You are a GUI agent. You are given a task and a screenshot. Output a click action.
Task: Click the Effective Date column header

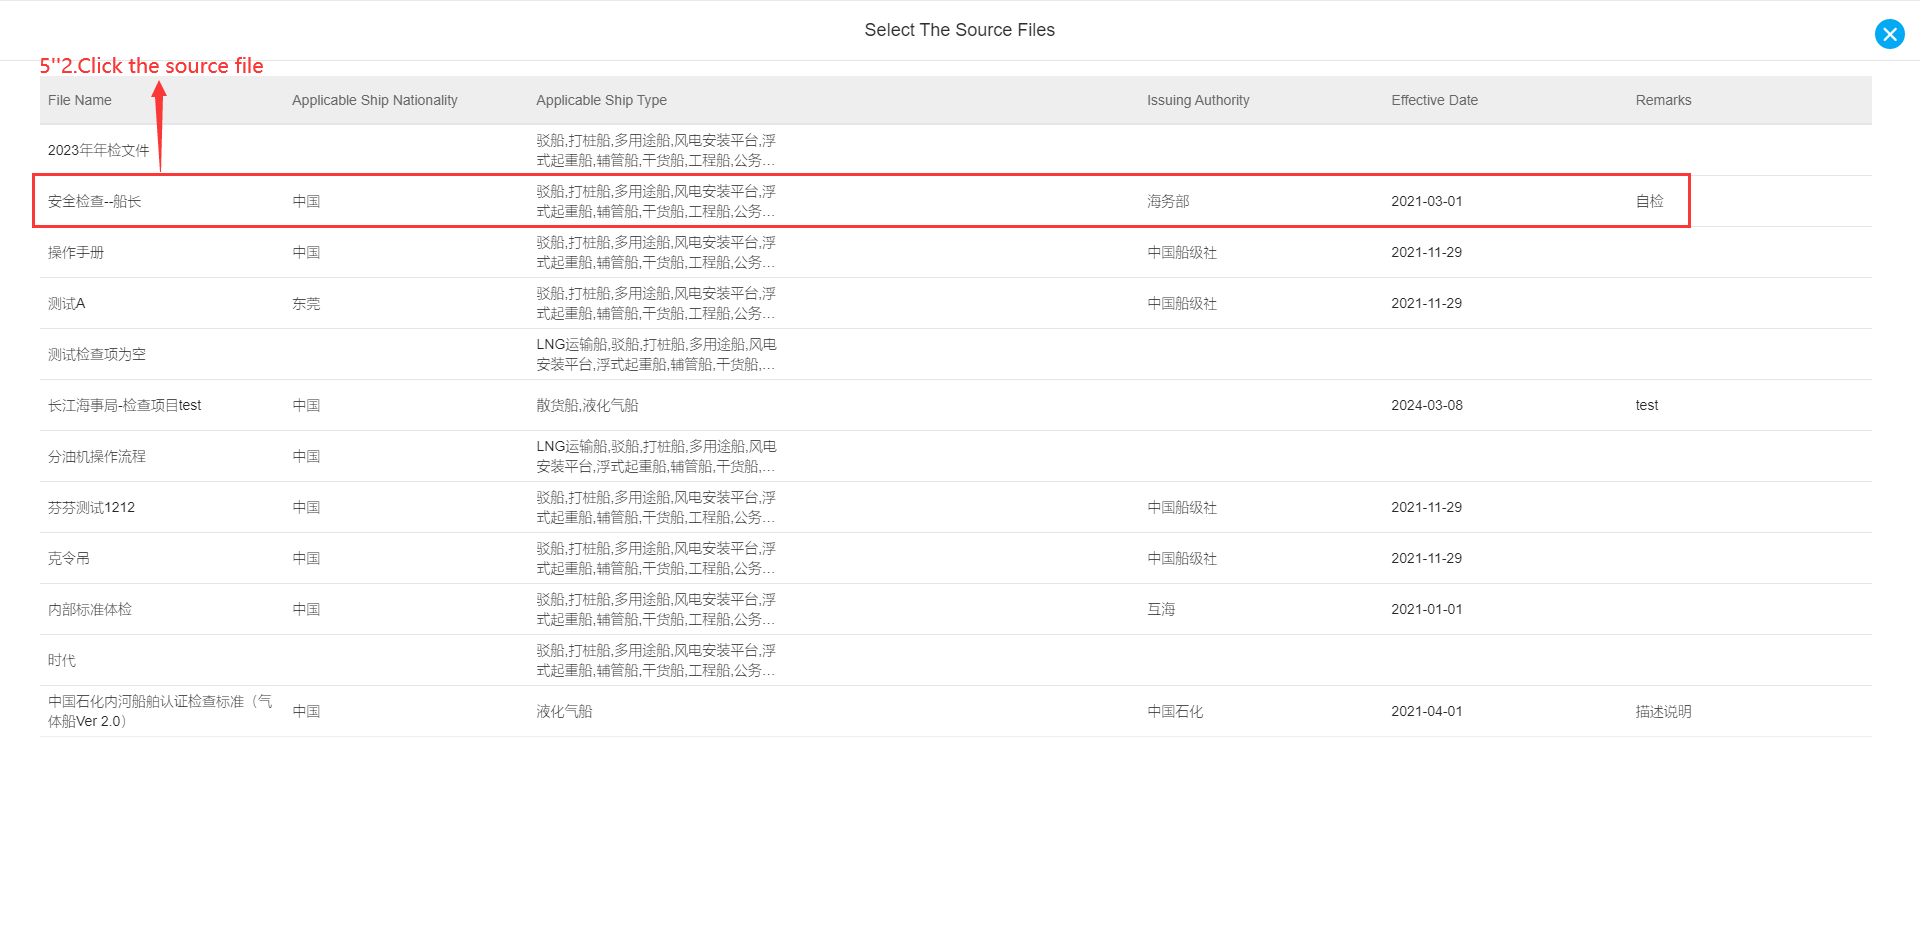click(x=1434, y=100)
